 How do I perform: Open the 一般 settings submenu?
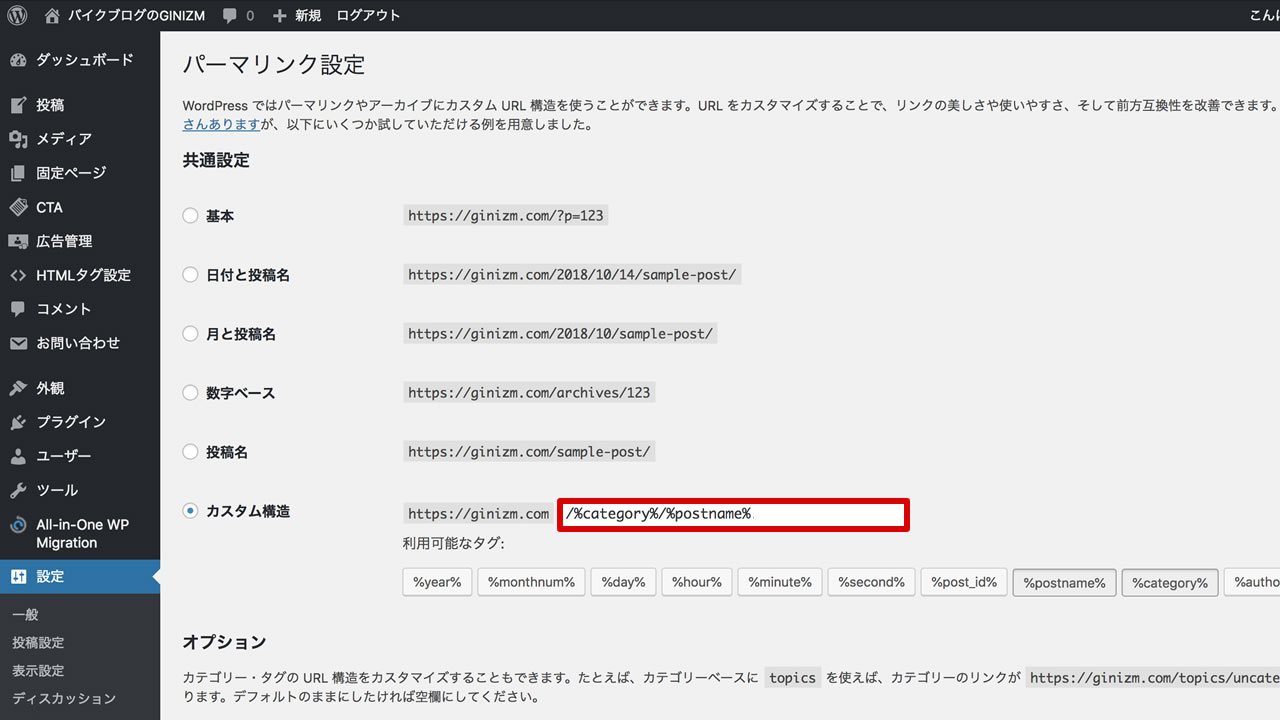25,615
